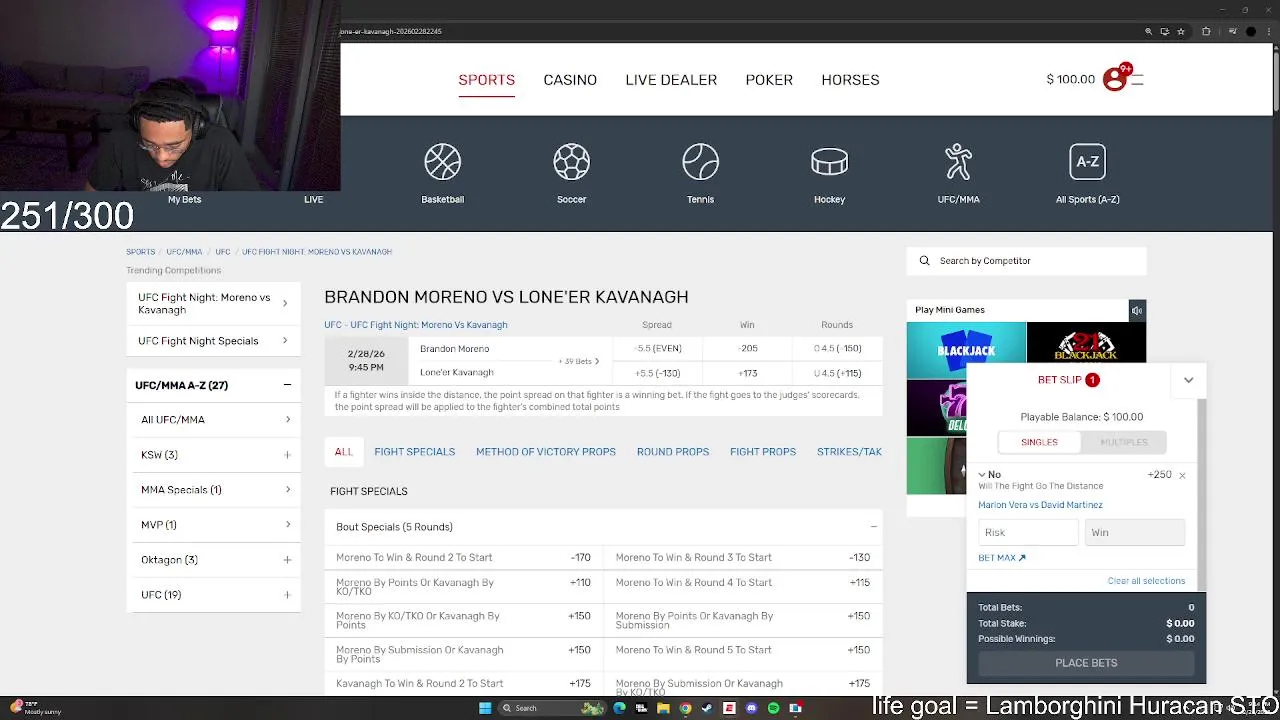Click into the Win input field
Screen dimensions: 1280x720
tap(1134, 533)
